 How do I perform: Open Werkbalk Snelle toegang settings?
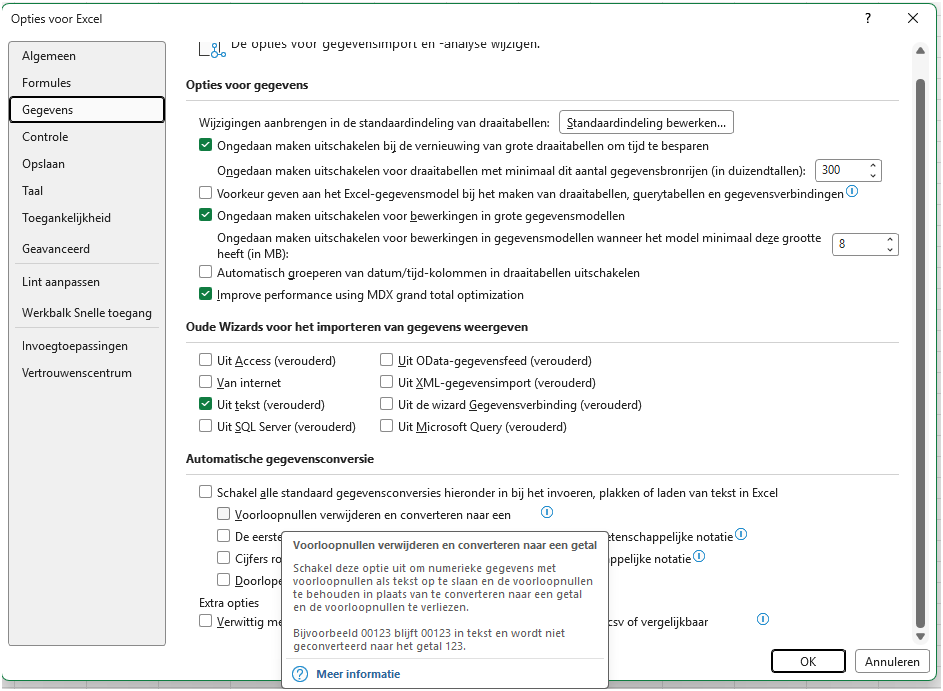[87, 313]
